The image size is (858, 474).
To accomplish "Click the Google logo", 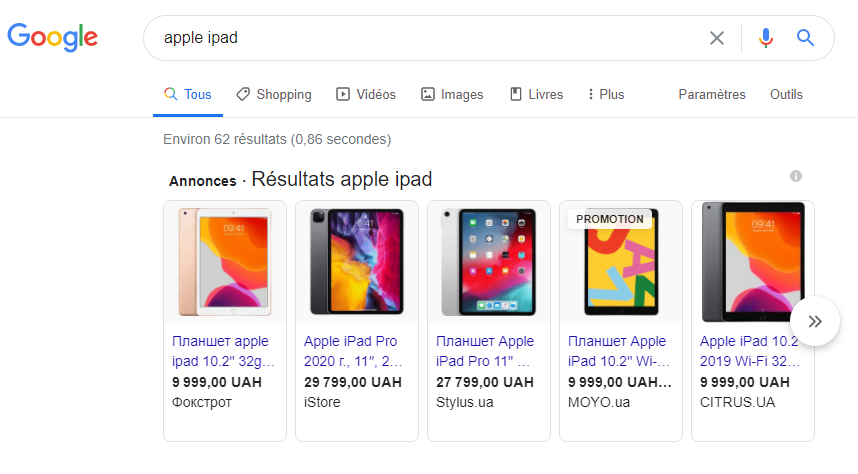I will coord(52,38).
